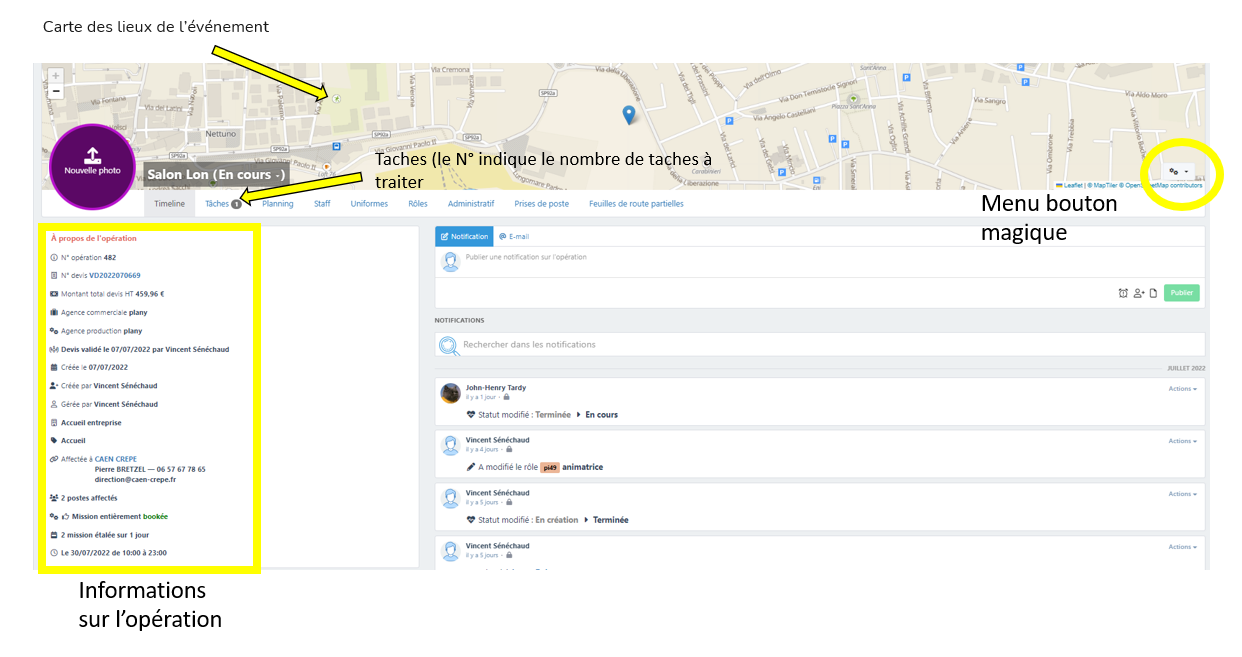This screenshot has height=657, width=1242.
Task: Click the add person icon beside Publier
Action: (x=1138, y=293)
